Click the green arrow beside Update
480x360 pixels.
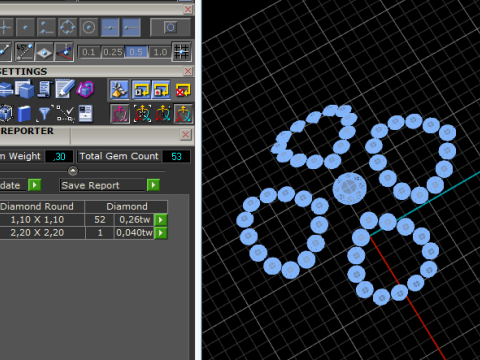(x=34, y=185)
